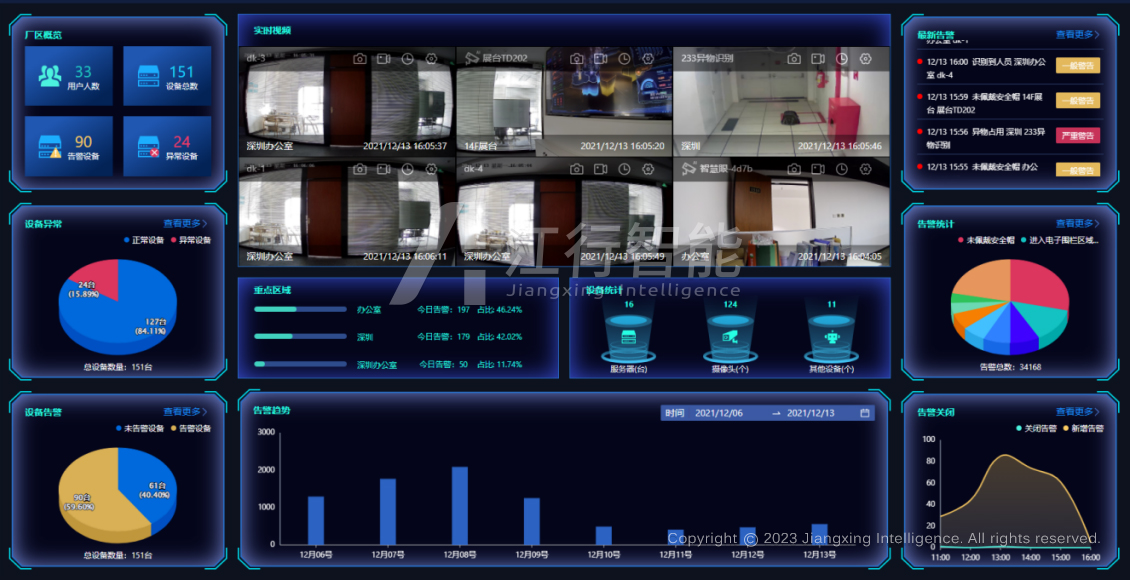The image size is (1130, 580).
Task: Click 一般警告 badge for 12/13 15:59 alert
Action: 1078,100
